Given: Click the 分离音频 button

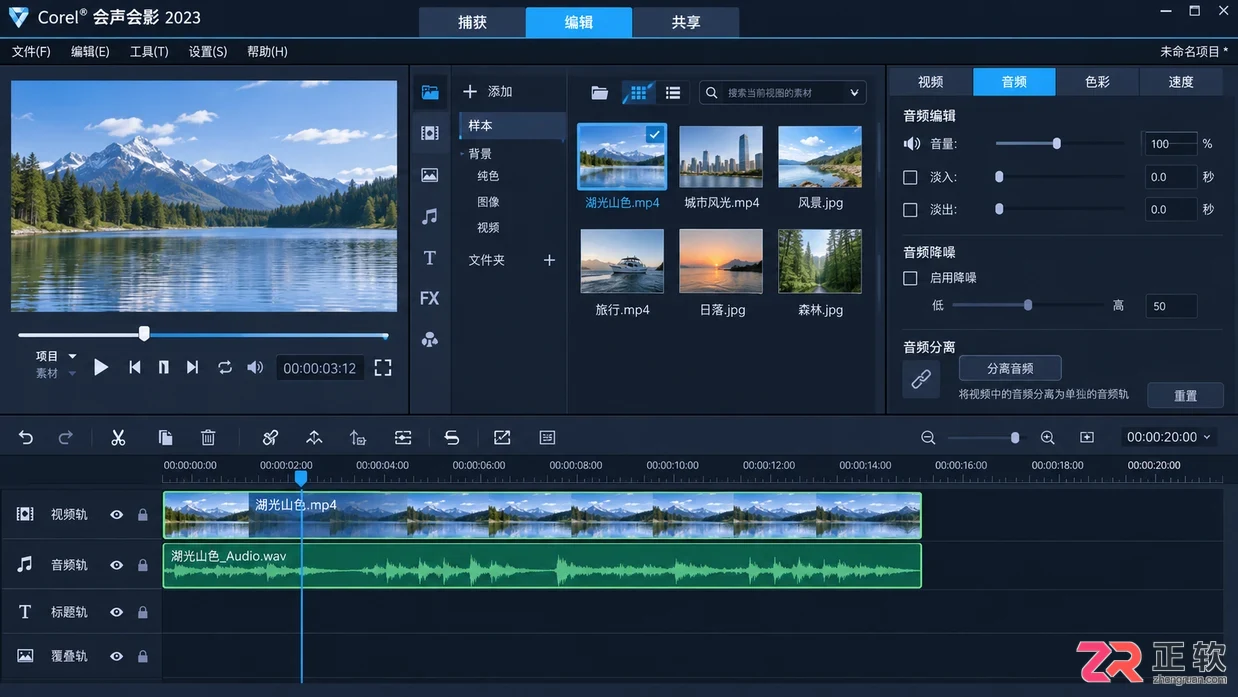Looking at the screenshot, I should [x=1010, y=368].
